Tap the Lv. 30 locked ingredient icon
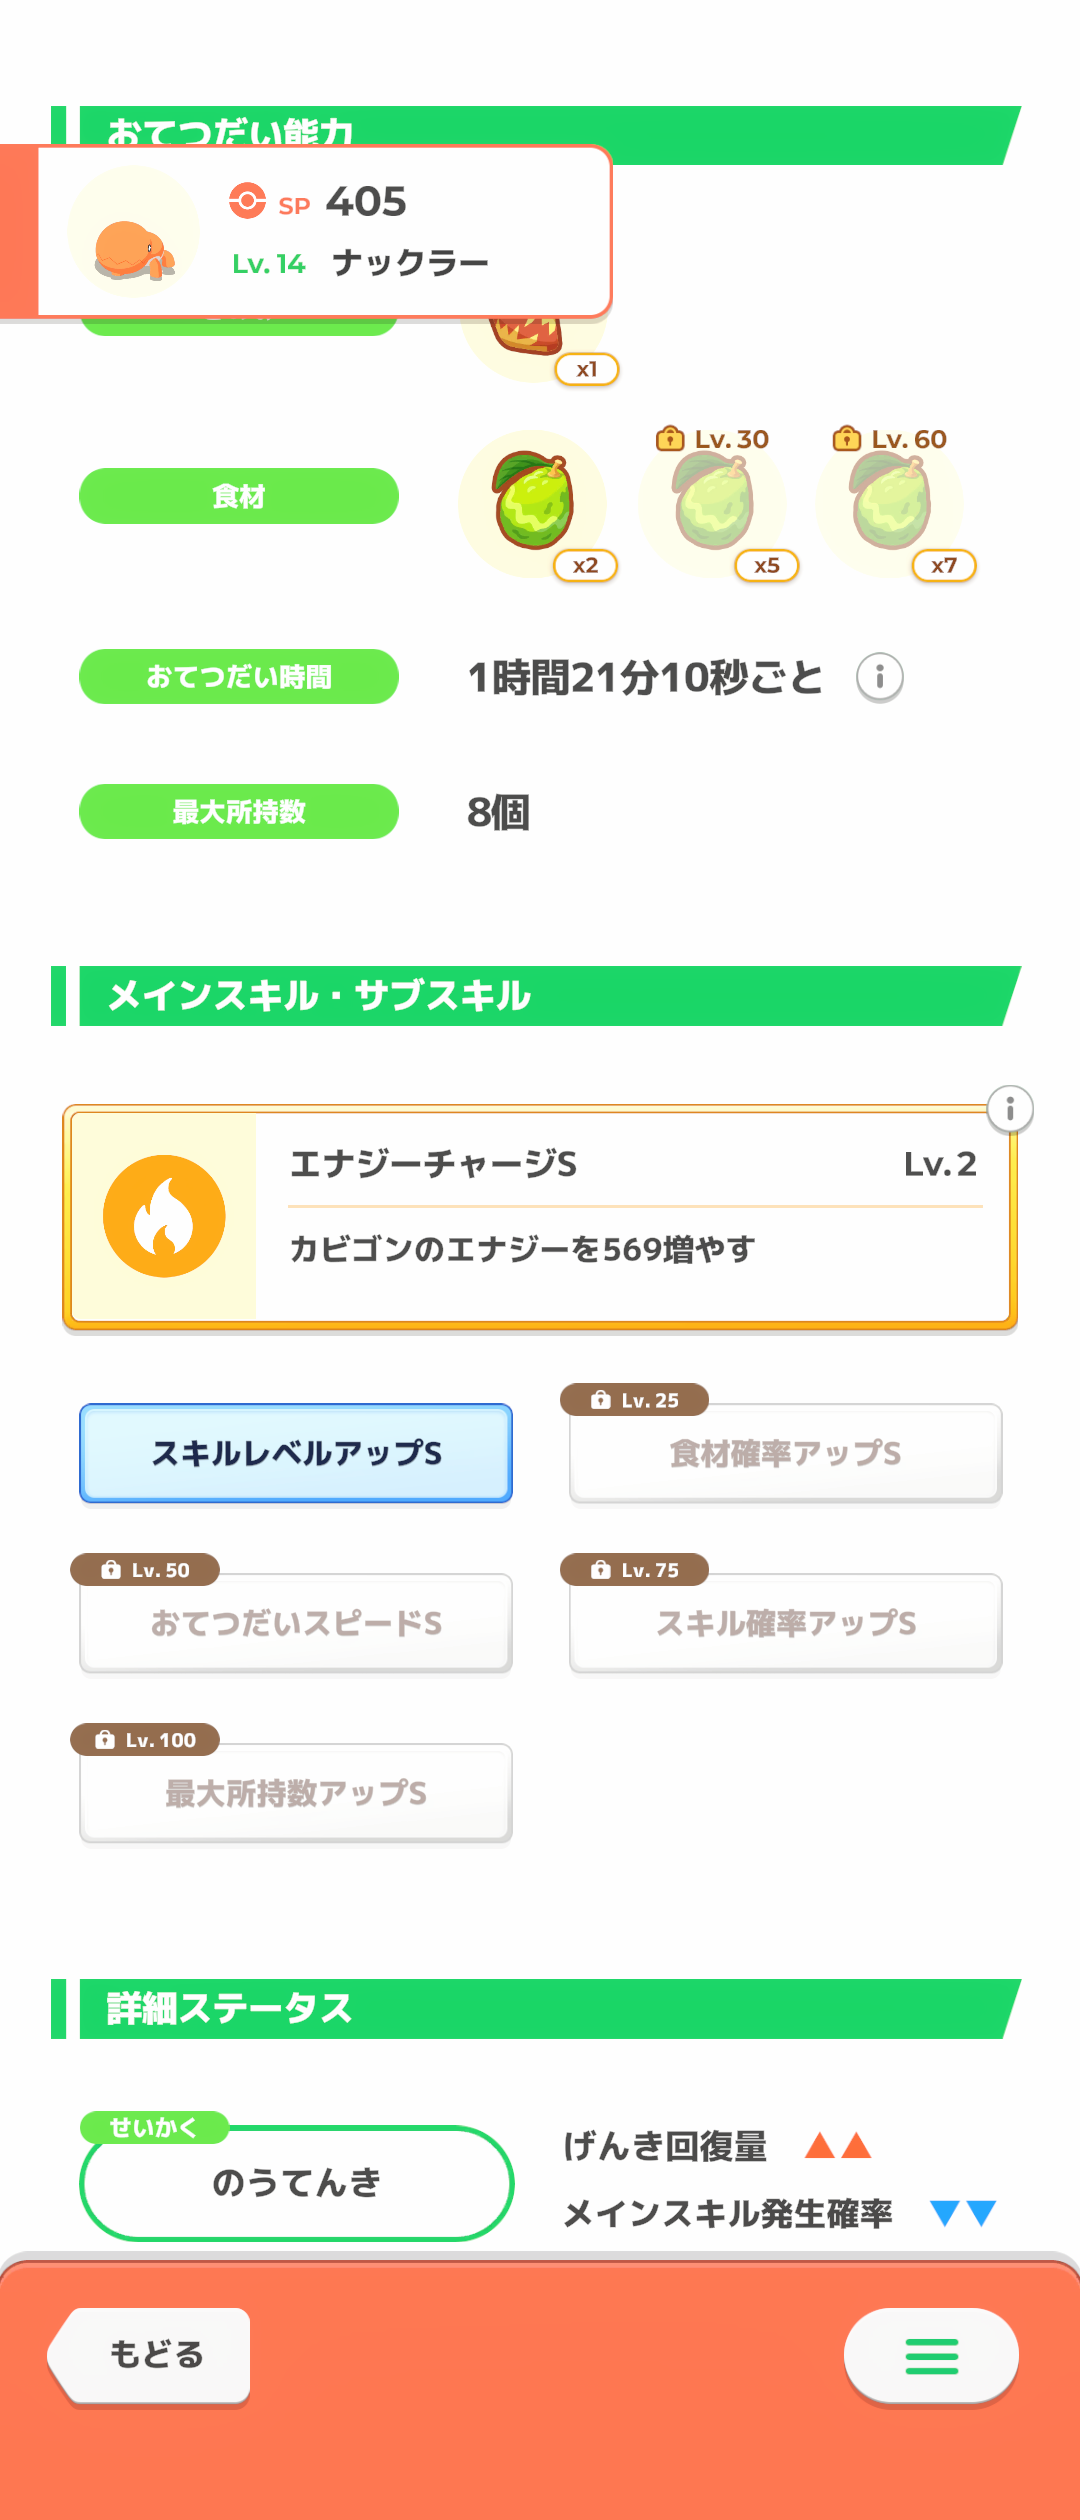The width and height of the screenshot is (1080, 2520). point(712,503)
